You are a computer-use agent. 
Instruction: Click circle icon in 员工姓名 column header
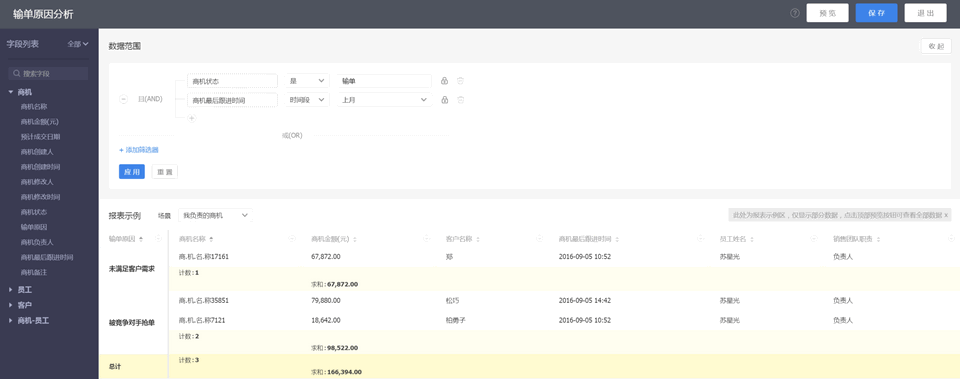point(814,238)
